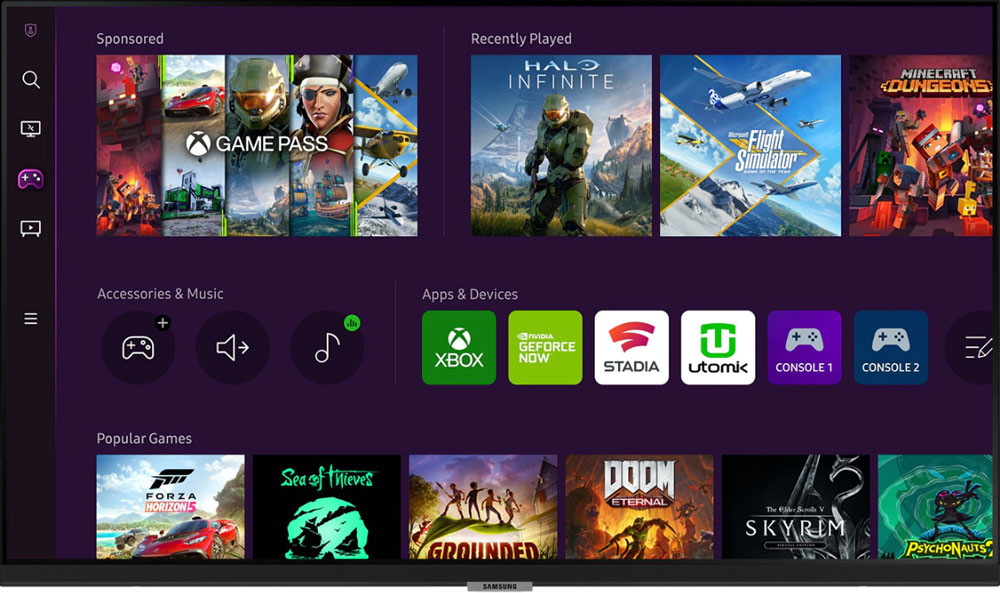Click the Accessories & Music heading
The image size is (1000, 593).
[x=160, y=294]
